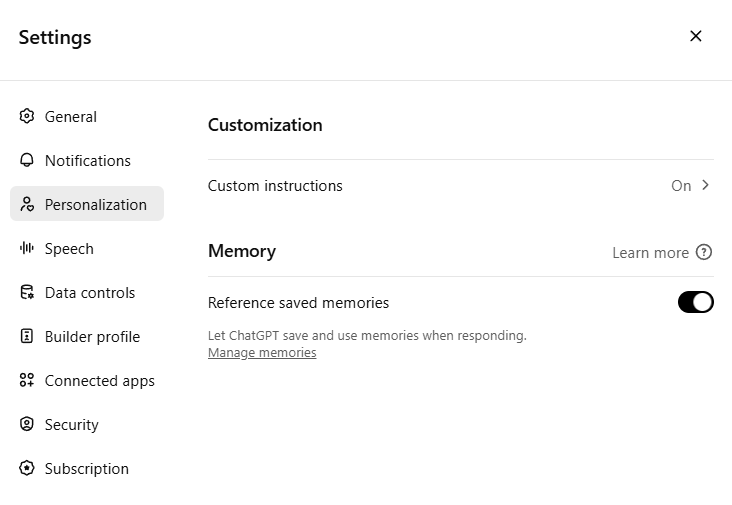Click the On status for Custom instructions
The height and width of the screenshot is (505, 732).
(681, 186)
